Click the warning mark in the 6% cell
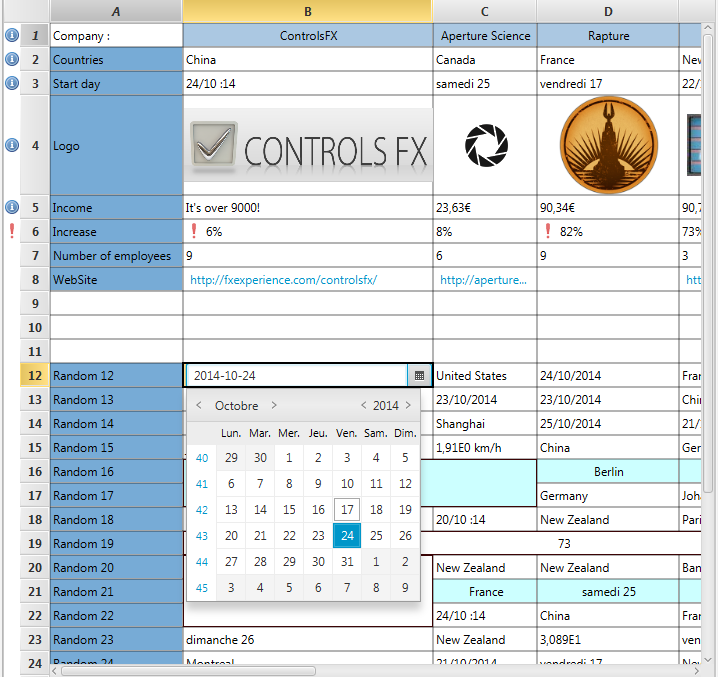This screenshot has width=718, height=677. [194, 231]
